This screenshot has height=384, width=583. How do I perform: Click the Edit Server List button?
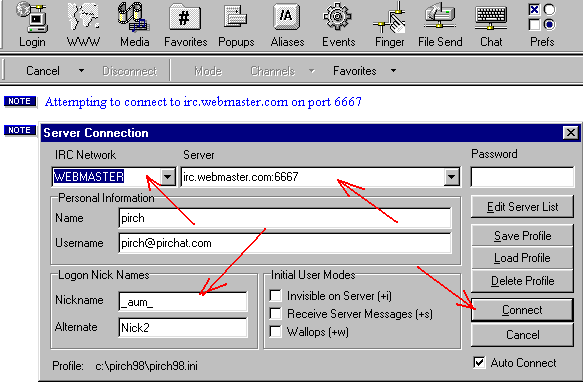coord(522,207)
